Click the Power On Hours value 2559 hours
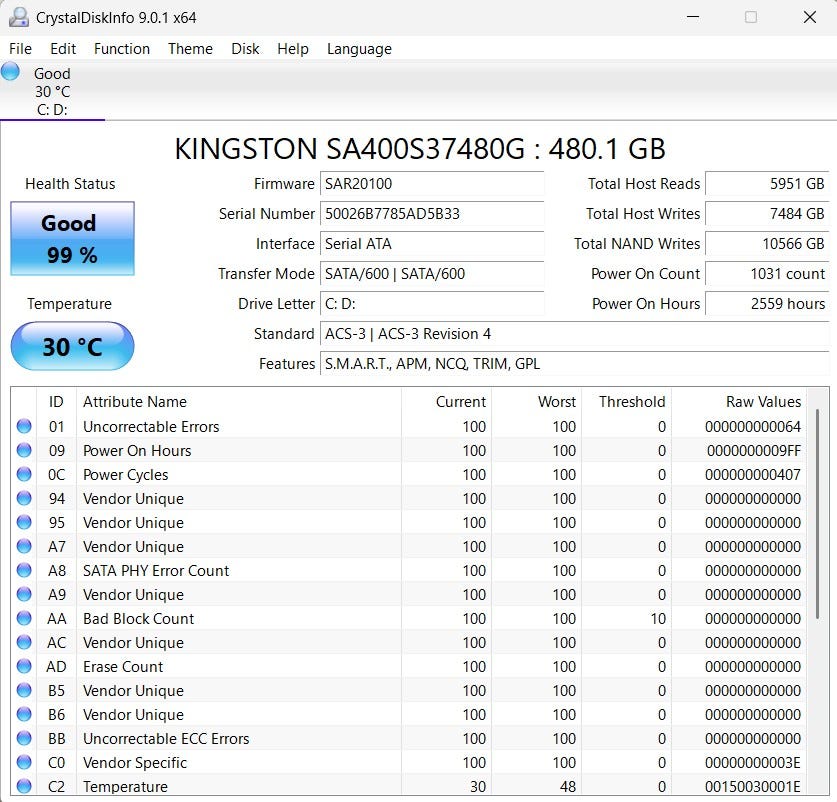The width and height of the screenshot is (837, 802). click(x=767, y=303)
